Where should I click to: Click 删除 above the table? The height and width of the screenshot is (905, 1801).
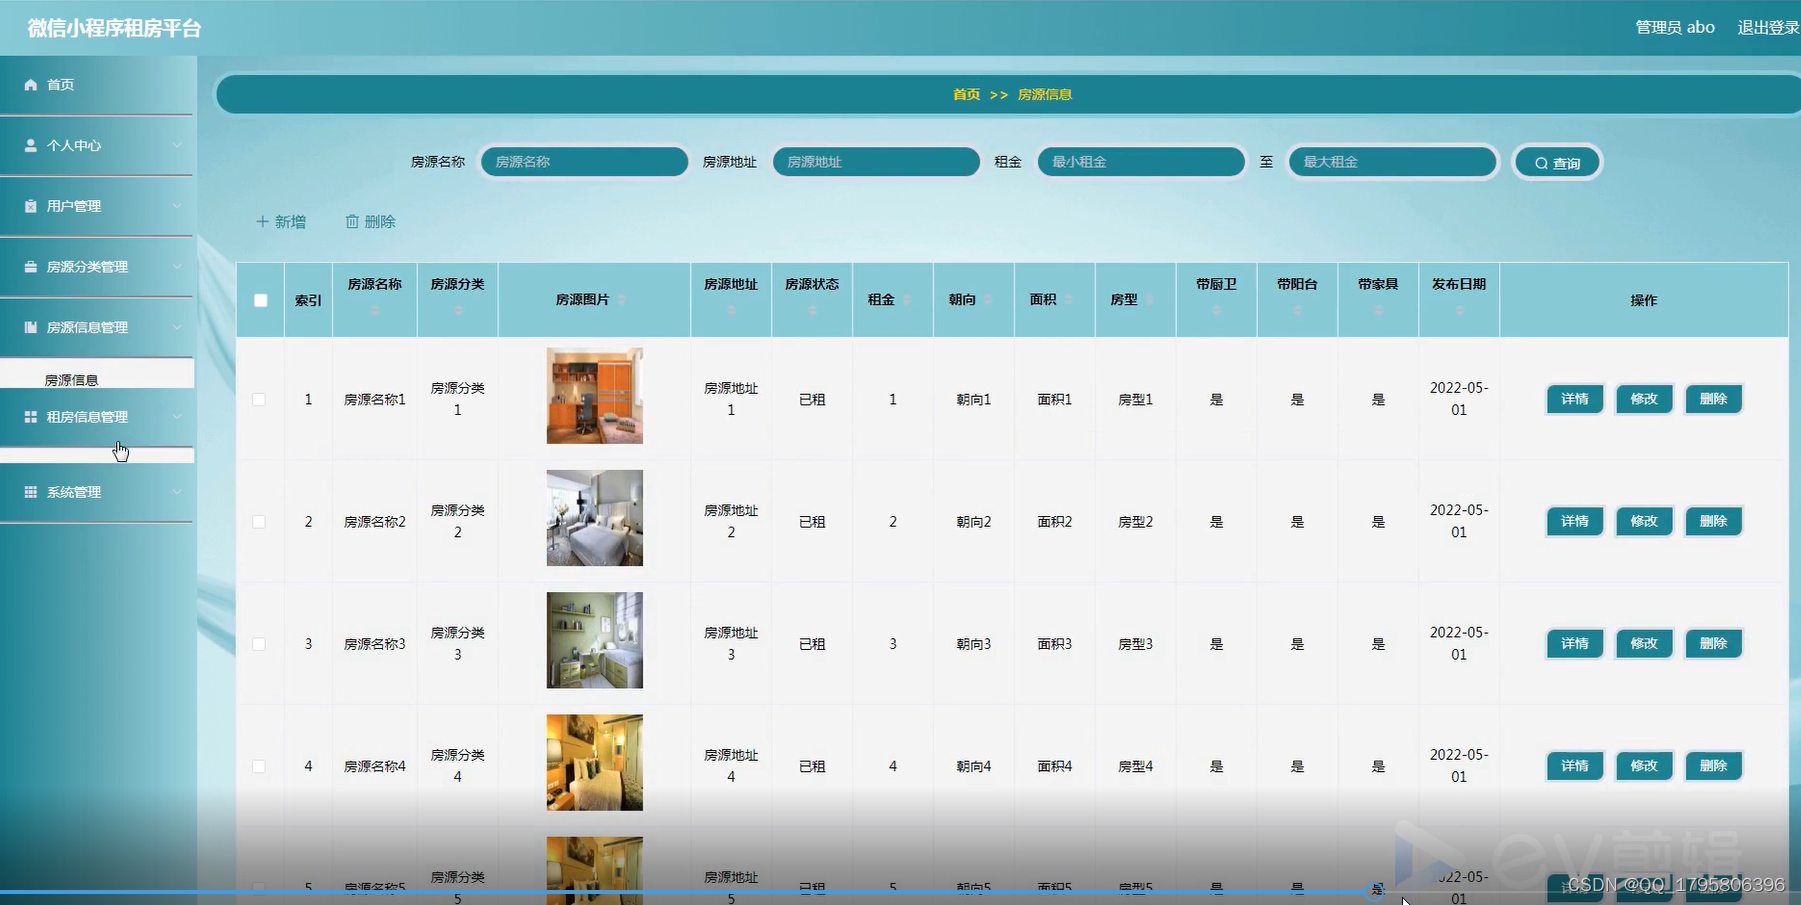370,222
